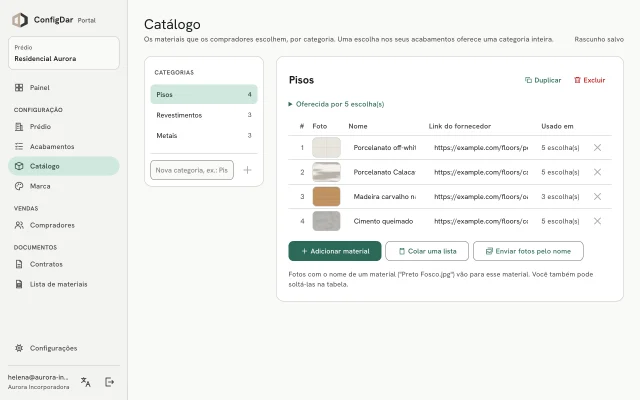Click Adicionar material button

pyautogui.click(x=335, y=251)
